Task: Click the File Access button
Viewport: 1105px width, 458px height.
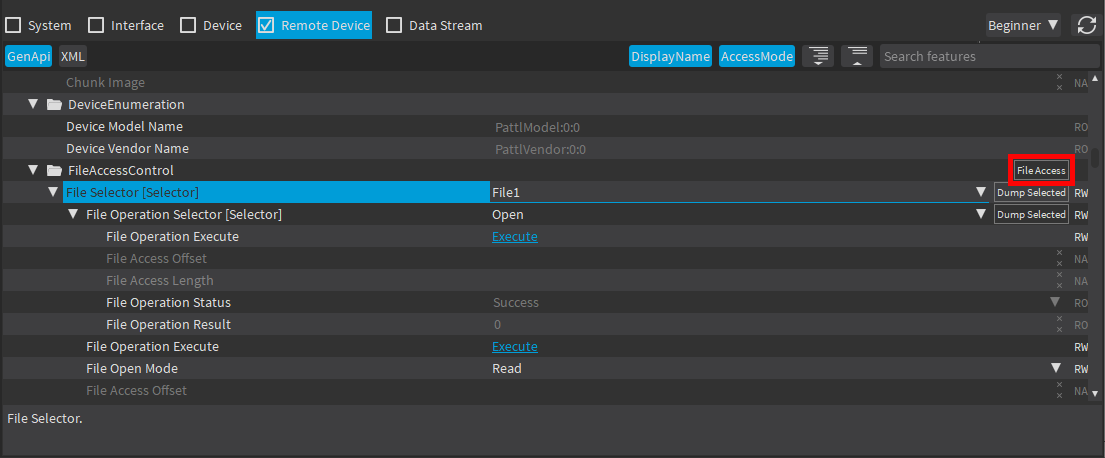Action: (x=1041, y=171)
